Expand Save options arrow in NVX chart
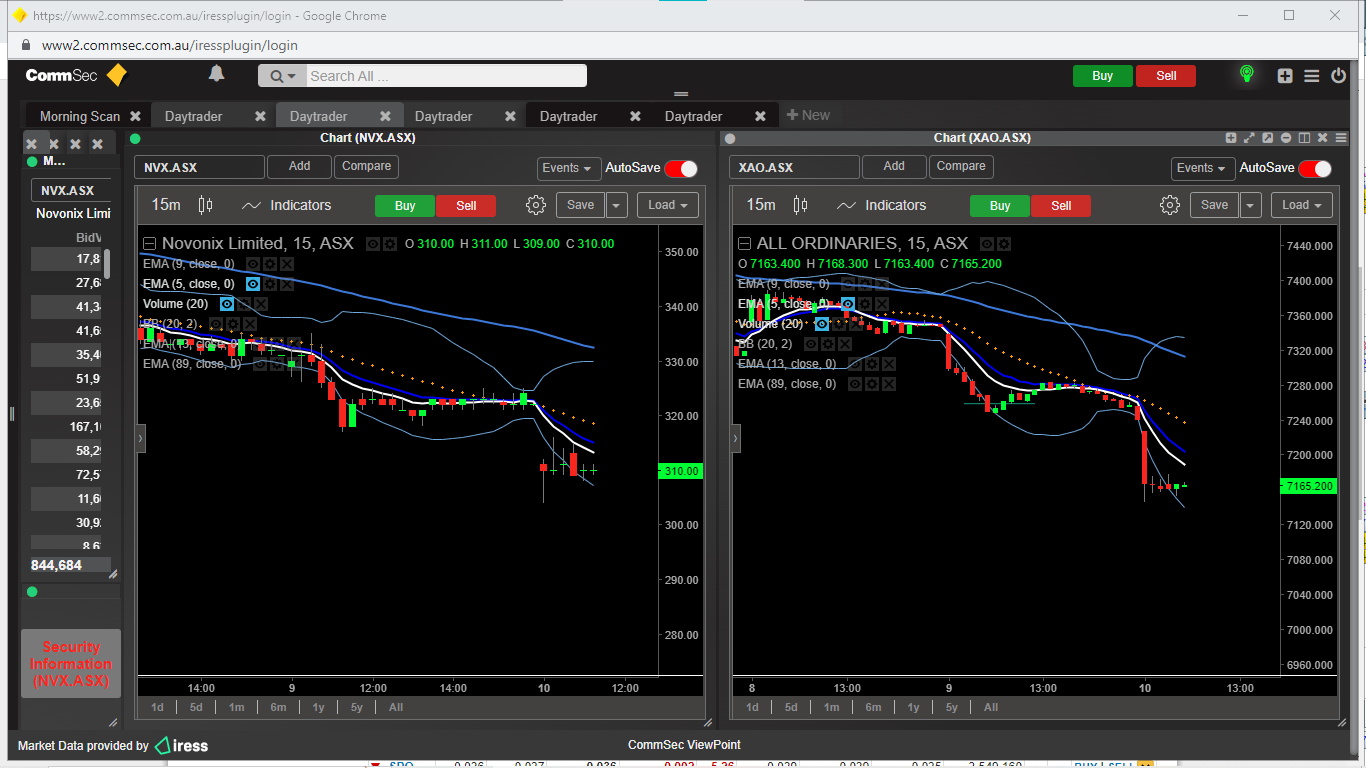This screenshot has height=768, width=1366. [x=616, y=205]
